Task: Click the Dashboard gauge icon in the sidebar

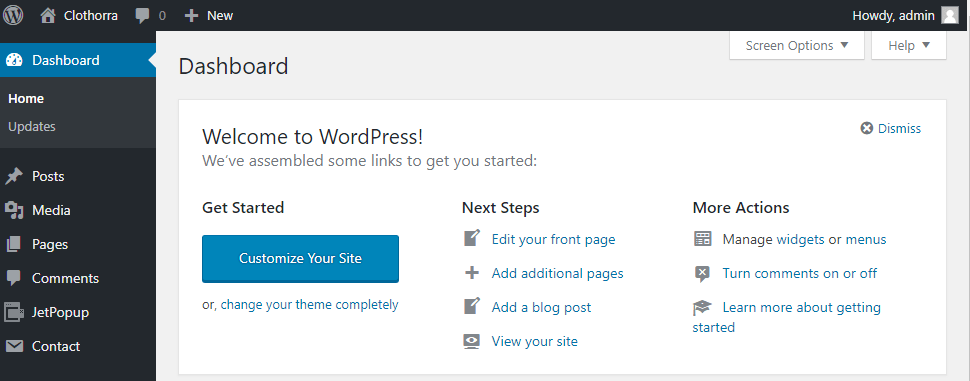Action: [14, 60]
